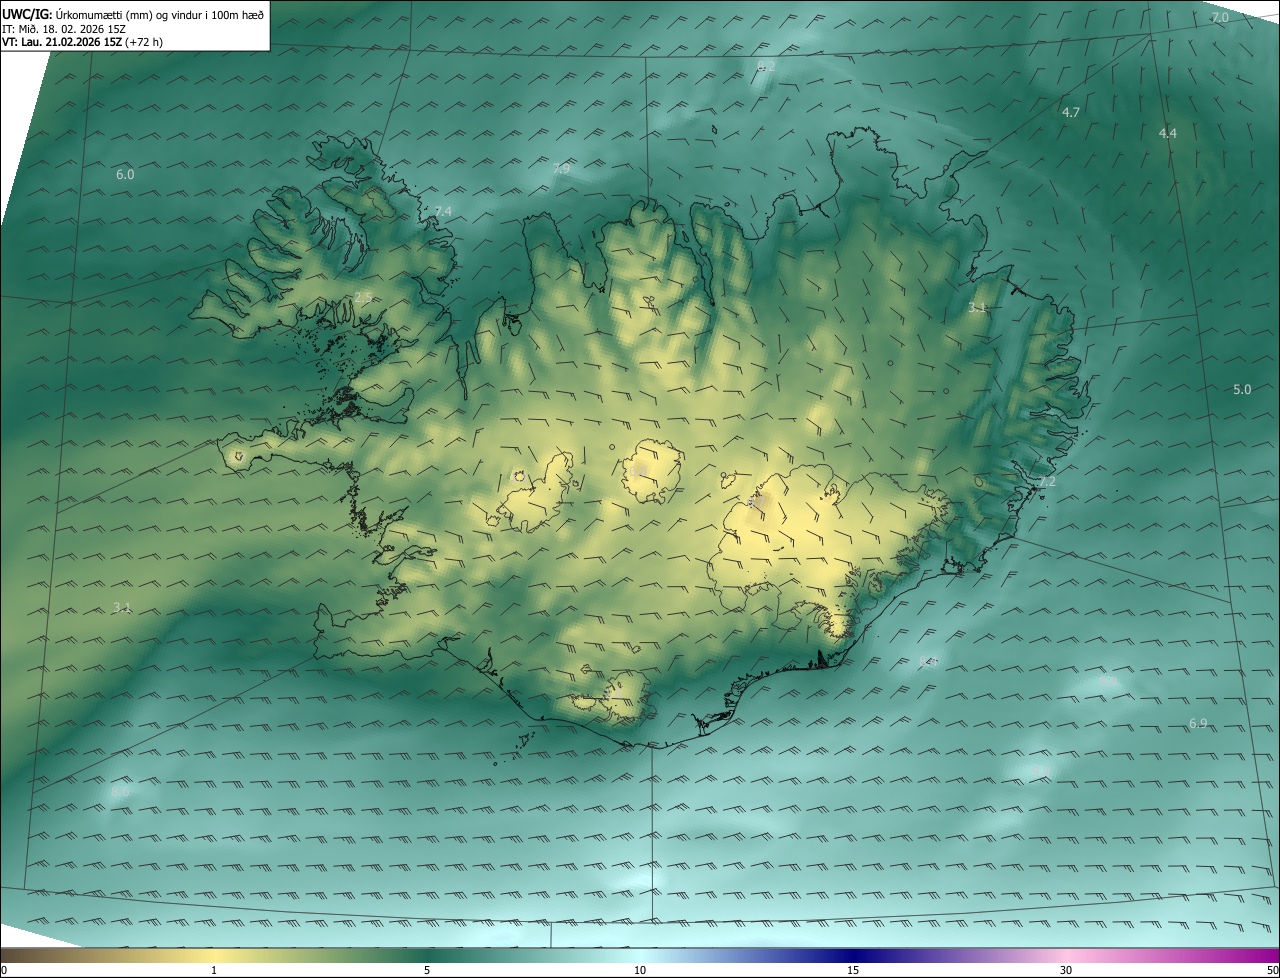Viewport: 1280px width, 978px height.
Task: Click the colour scale tick label 30
Action: pos(1066,970)
